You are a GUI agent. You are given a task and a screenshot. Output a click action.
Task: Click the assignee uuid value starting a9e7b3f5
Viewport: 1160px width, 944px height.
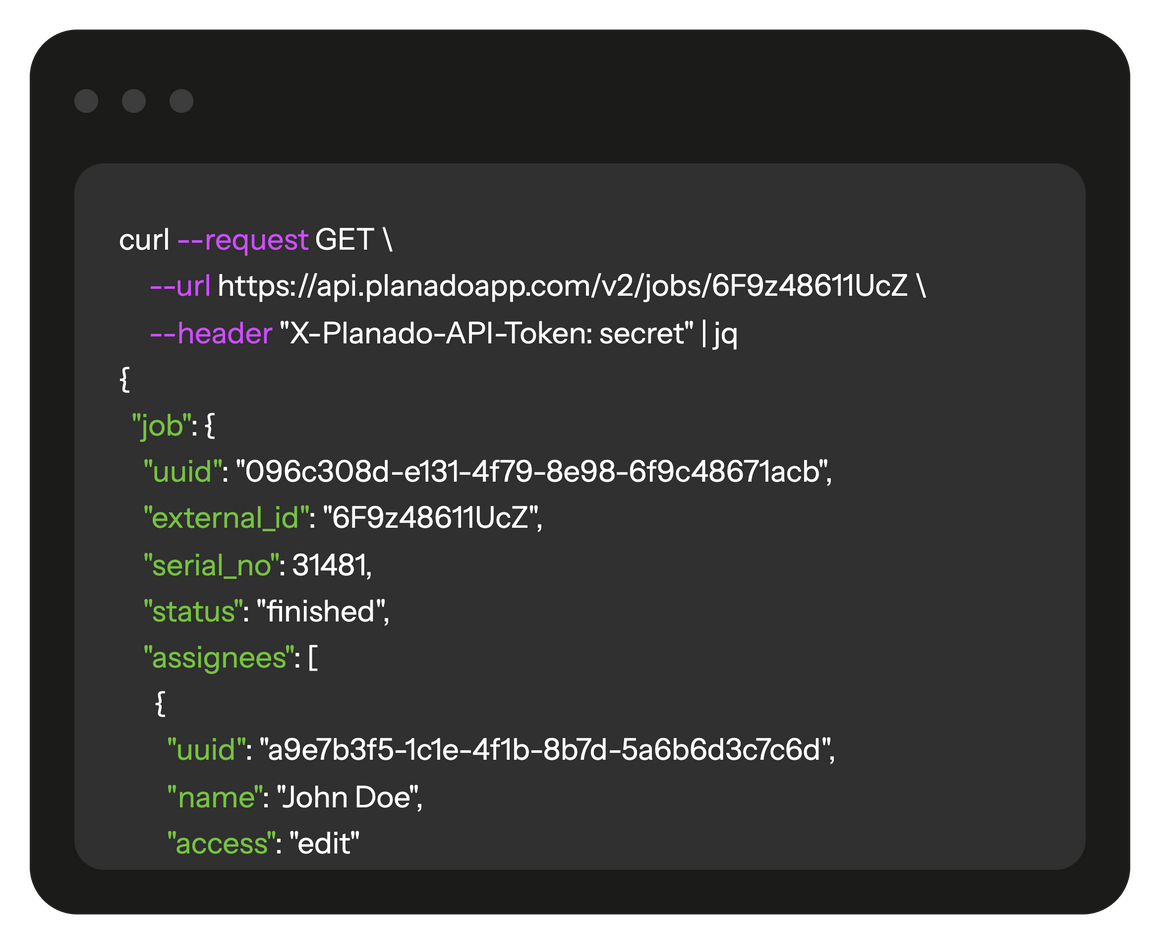(546, 750)
